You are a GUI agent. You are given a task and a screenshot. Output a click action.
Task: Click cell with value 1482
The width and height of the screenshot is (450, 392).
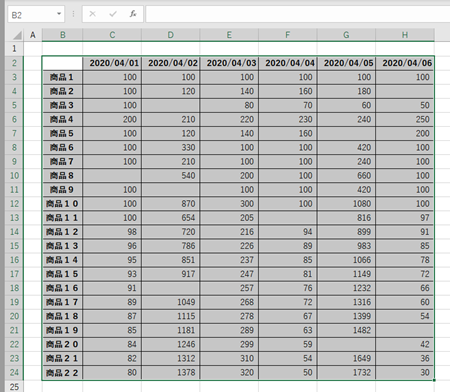click(x=346, y=330)
